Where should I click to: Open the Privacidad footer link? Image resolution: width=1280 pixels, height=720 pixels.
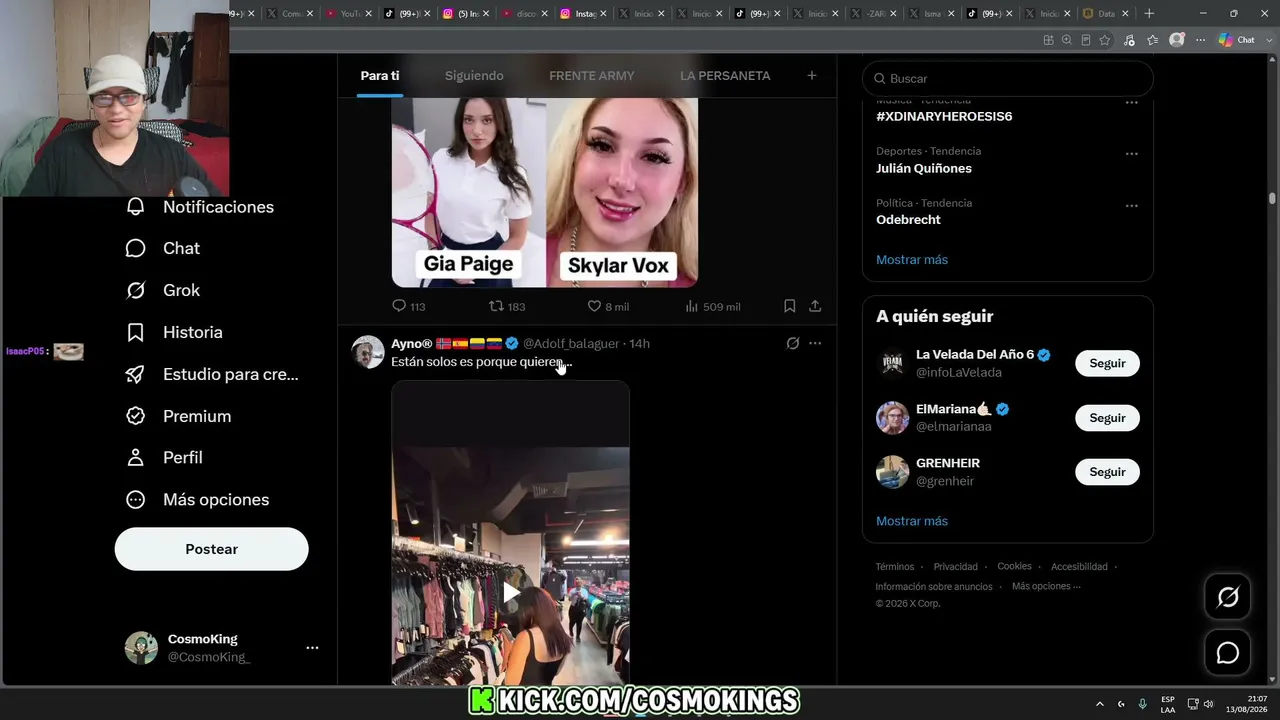(x=956, y=567)
